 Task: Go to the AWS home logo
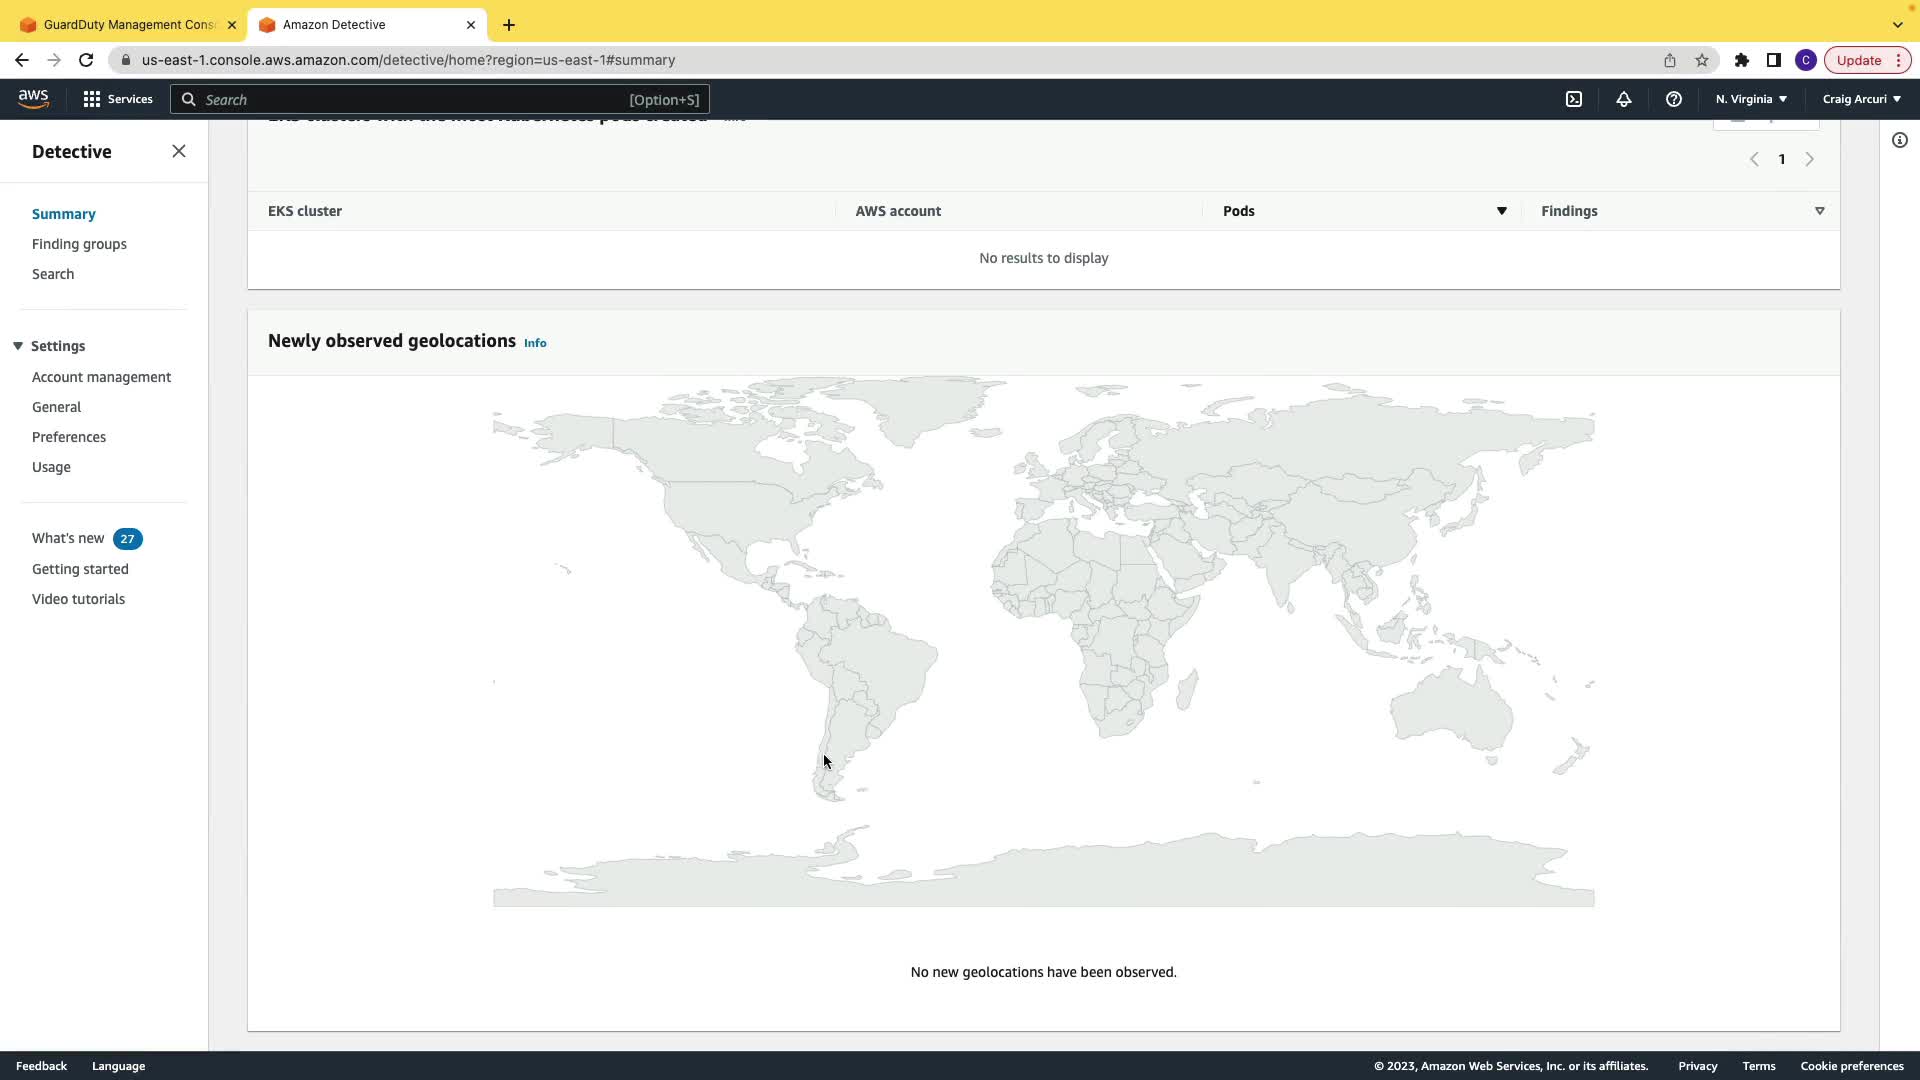(33, 98)
